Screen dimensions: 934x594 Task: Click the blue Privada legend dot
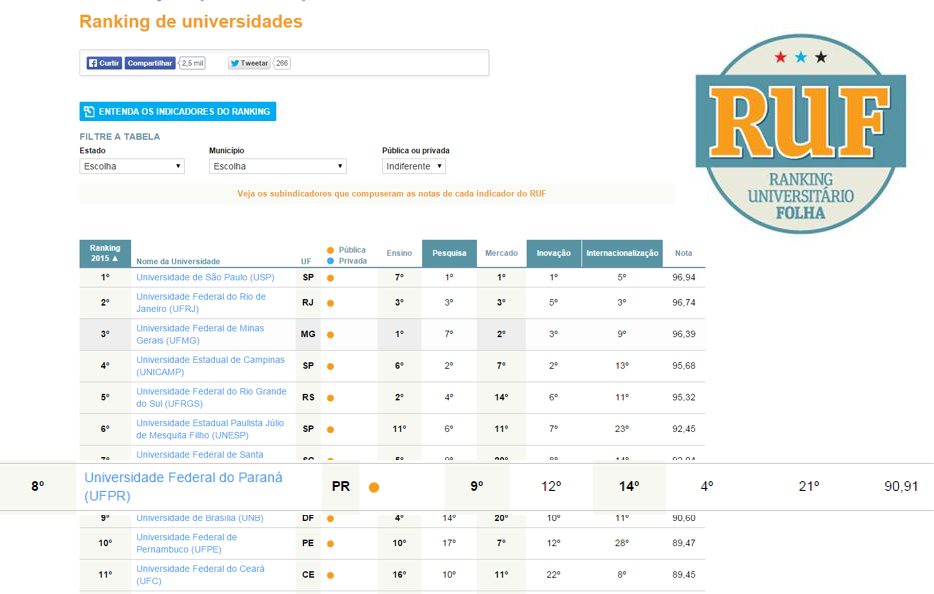click(331, 261)
